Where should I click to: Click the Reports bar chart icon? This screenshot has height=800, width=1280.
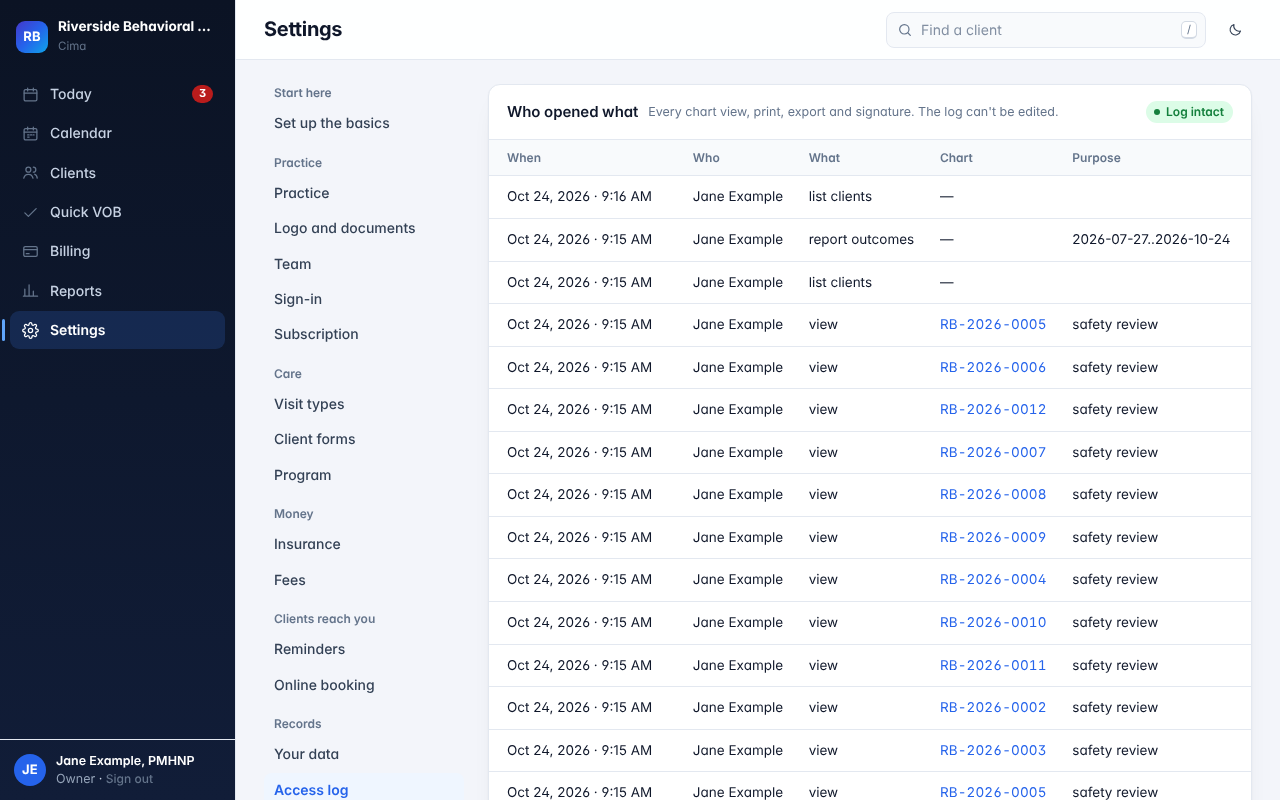(31, 291)
